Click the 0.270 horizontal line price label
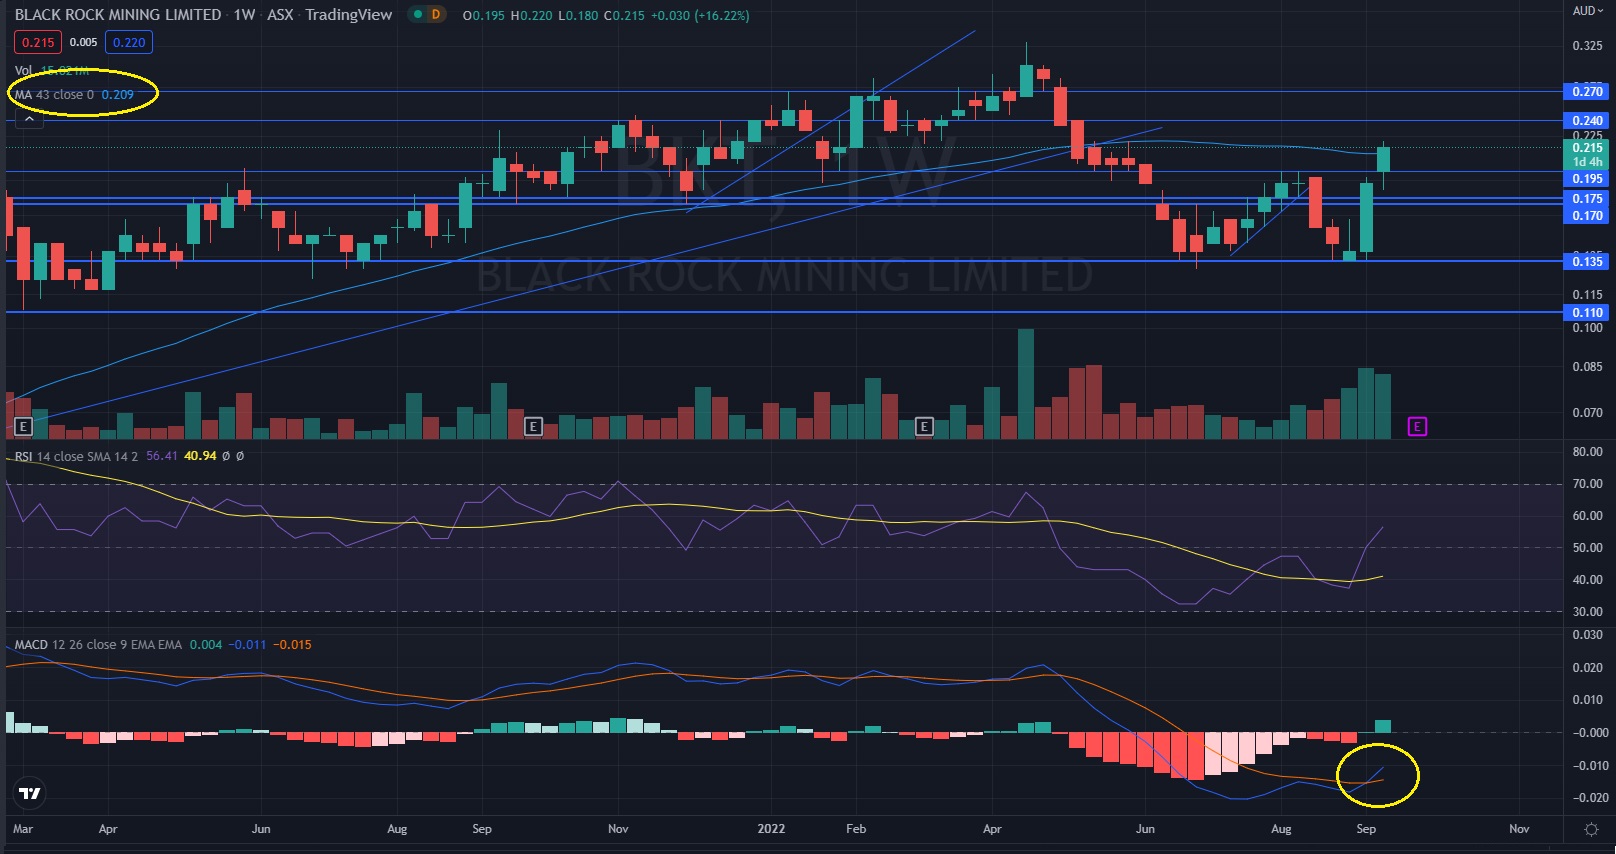 [x=1586, y=91]
